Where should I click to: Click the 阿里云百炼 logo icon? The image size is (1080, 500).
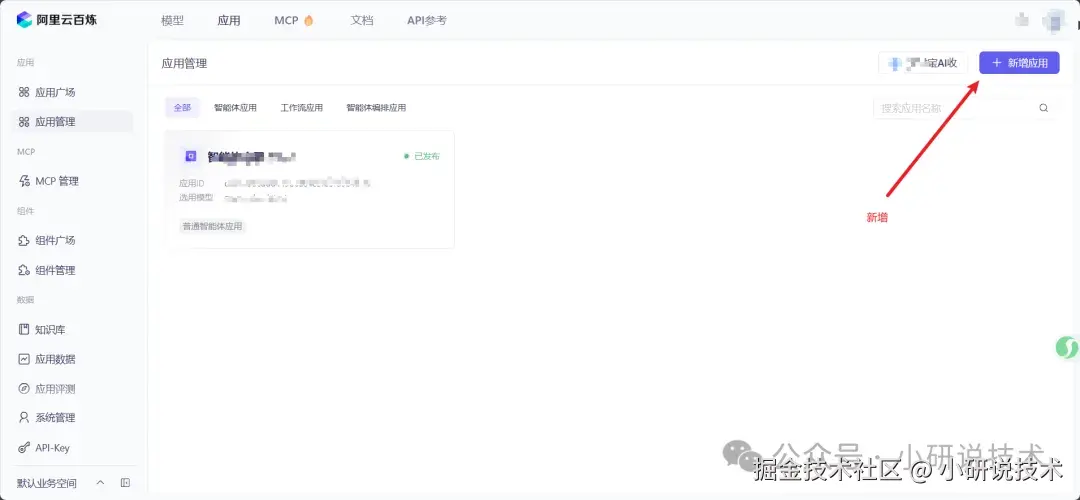tap(24, 19)
